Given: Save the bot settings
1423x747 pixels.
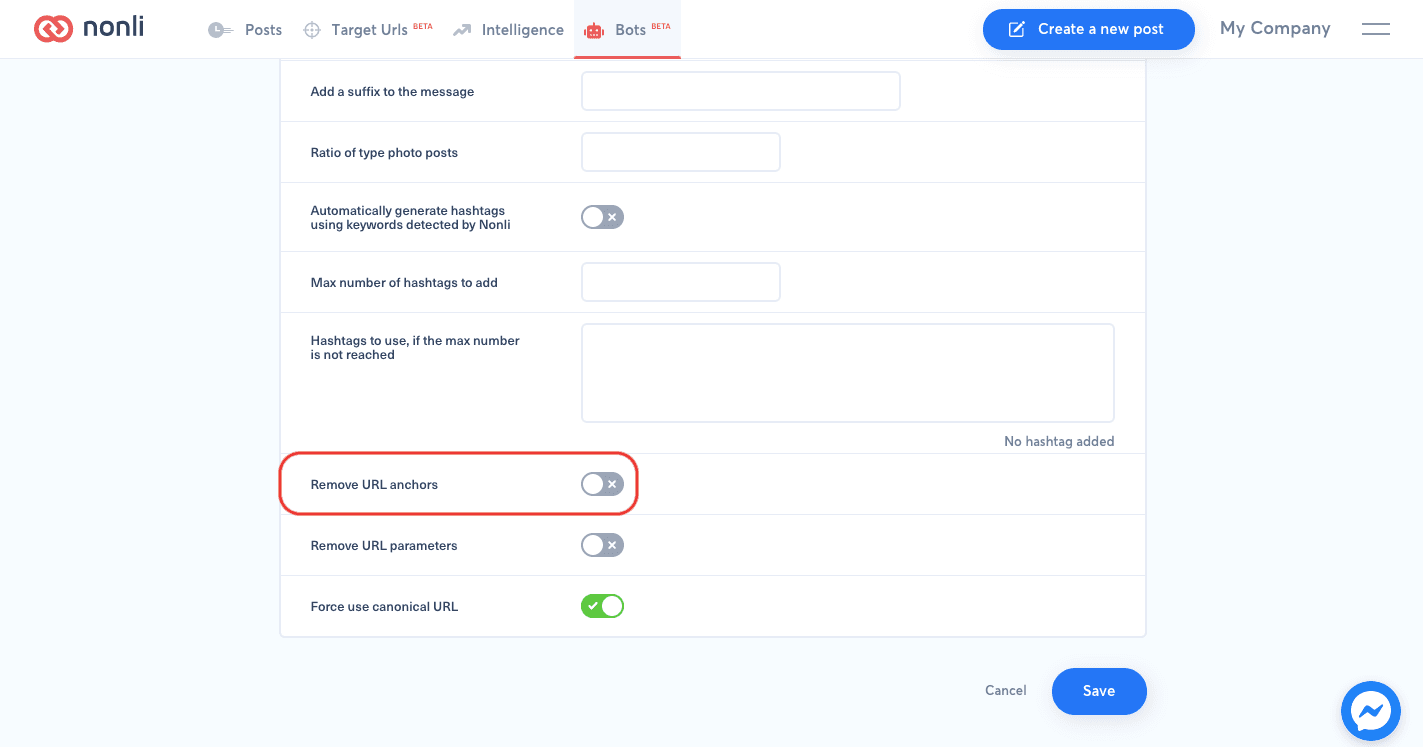Looking at the screenshot, I should [x=1099, y=691].
